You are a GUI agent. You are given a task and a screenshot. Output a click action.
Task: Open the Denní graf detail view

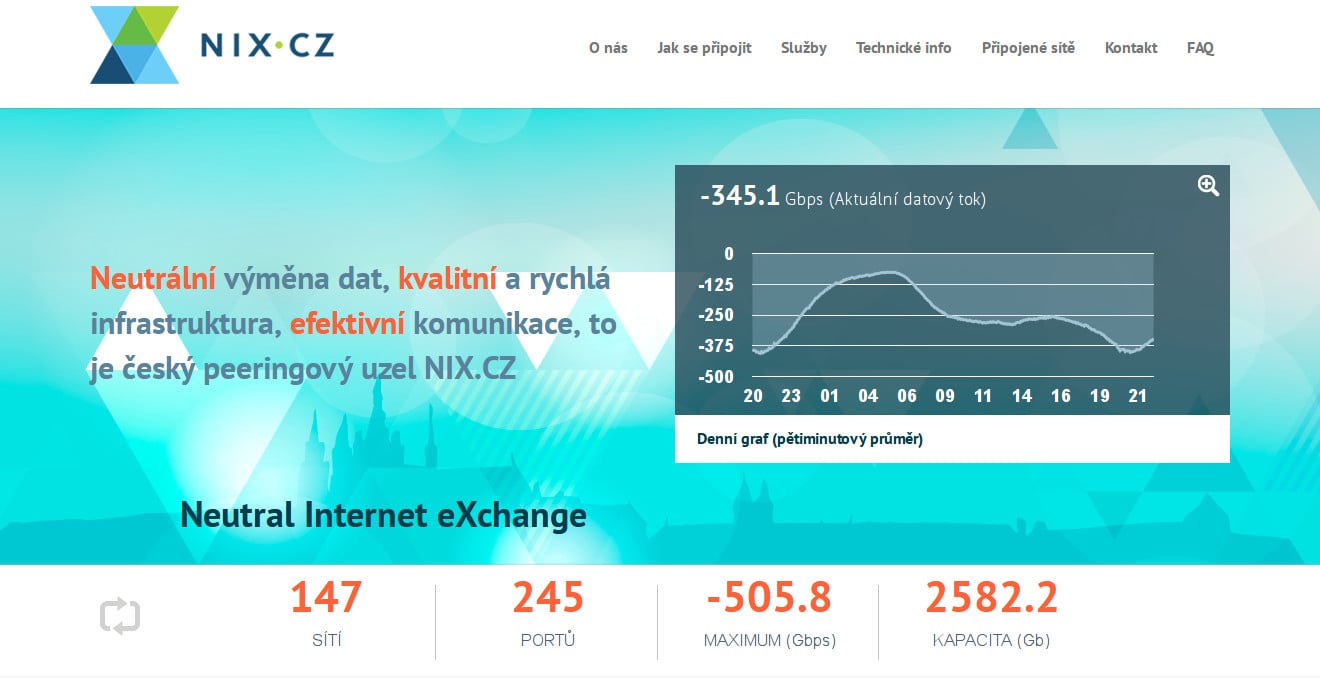point(810,439)
